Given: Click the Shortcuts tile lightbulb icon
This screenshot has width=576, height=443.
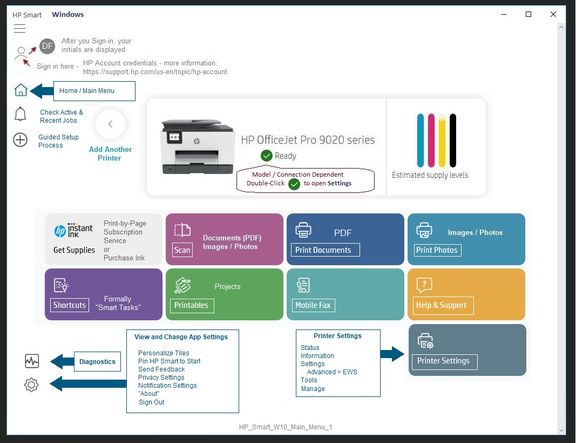Looking at the screenshot, I should pyautogui.click(x=61, y=285).
